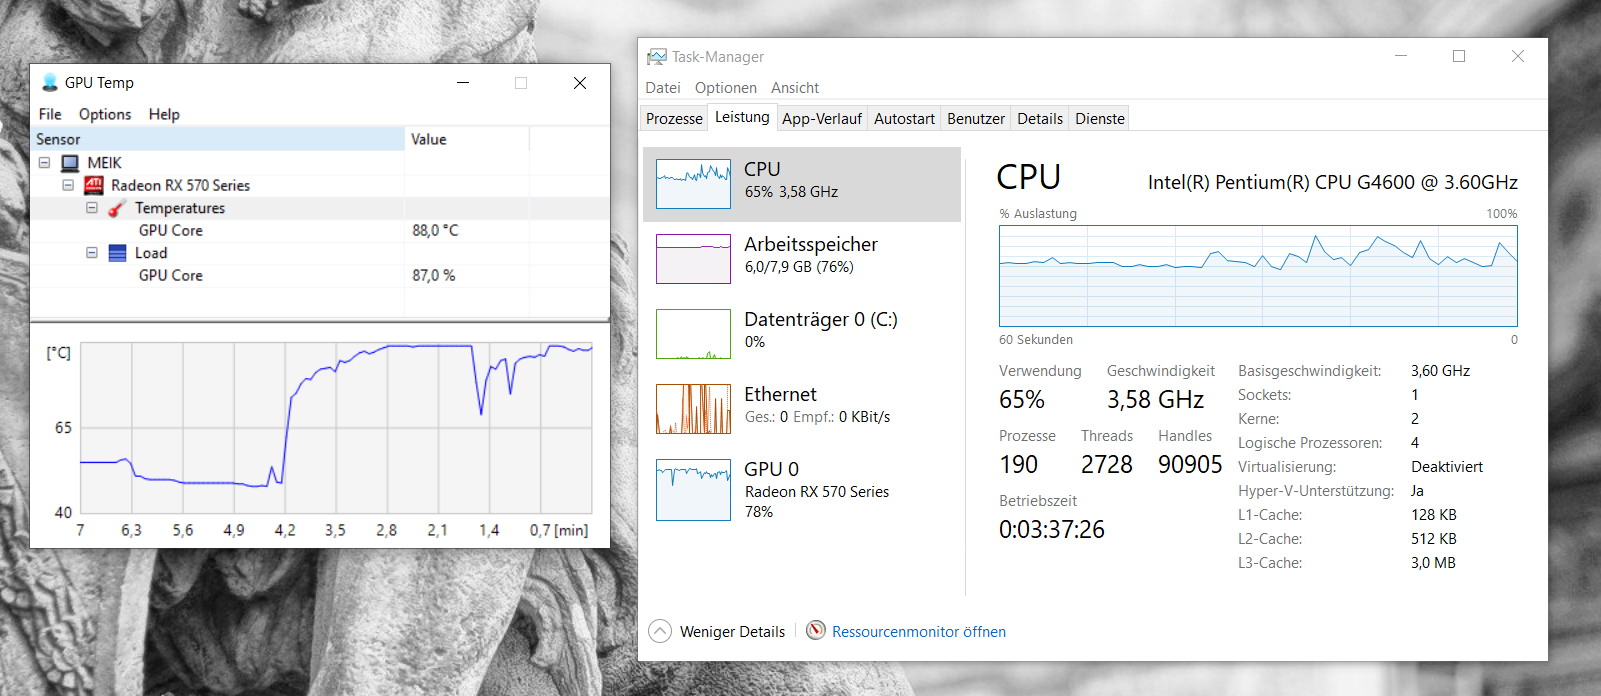Screen dimensions: 1601x696
Task: Open the Ressourcenmonitor öffnen link
Action: point(919,632)
